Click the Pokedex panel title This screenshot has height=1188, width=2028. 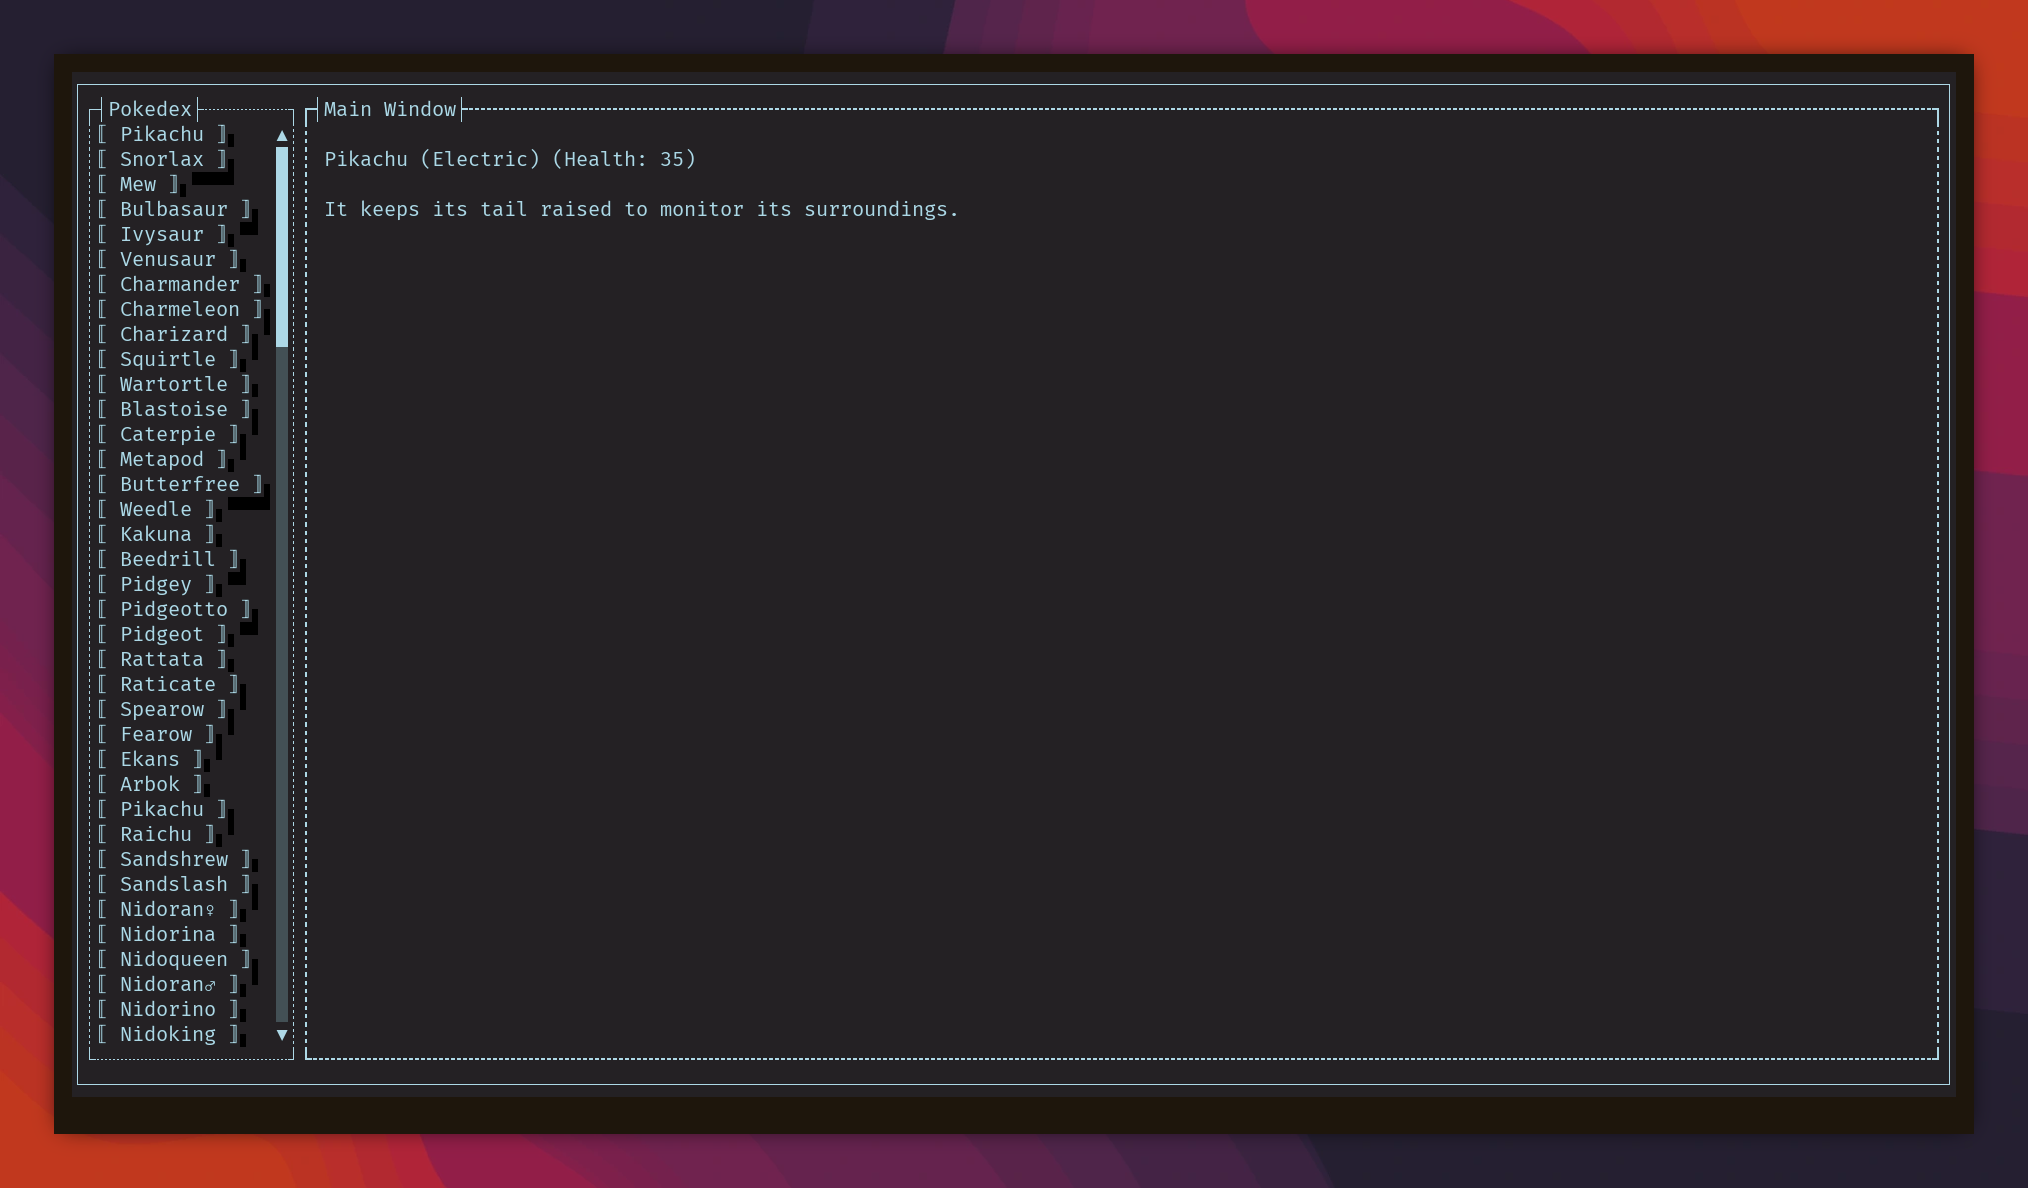[150, 110]
